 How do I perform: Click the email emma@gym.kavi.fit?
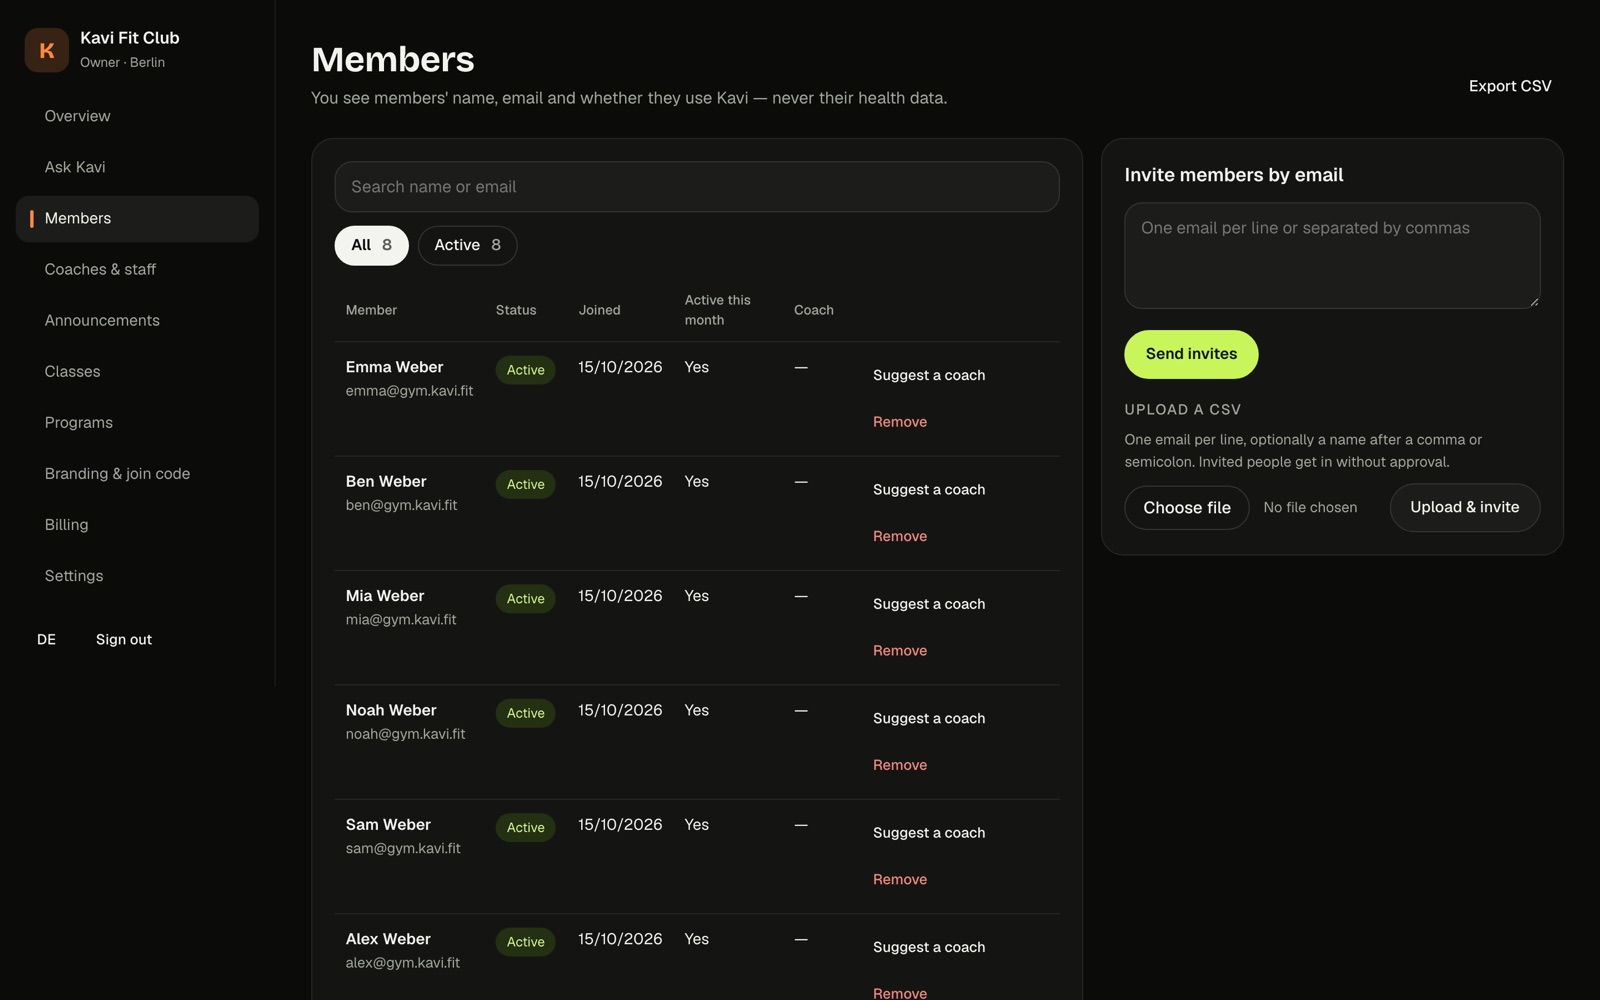click(x=409, y=391)
